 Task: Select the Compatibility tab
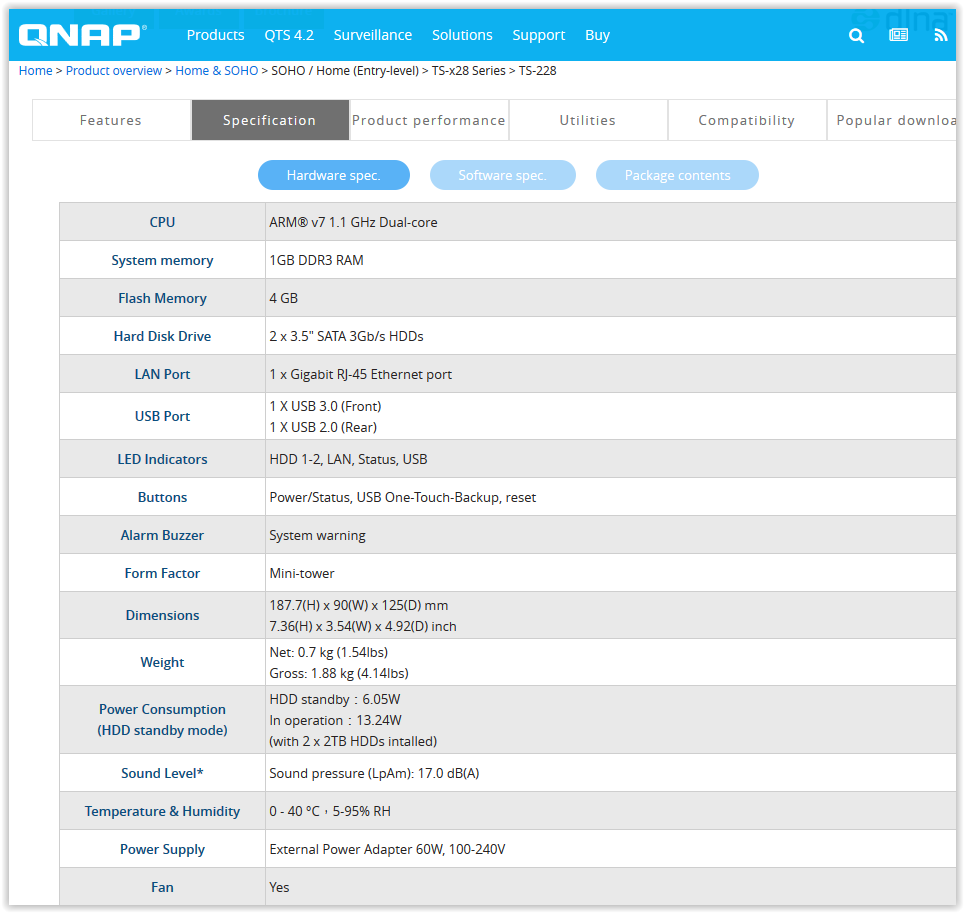point(746,120)
